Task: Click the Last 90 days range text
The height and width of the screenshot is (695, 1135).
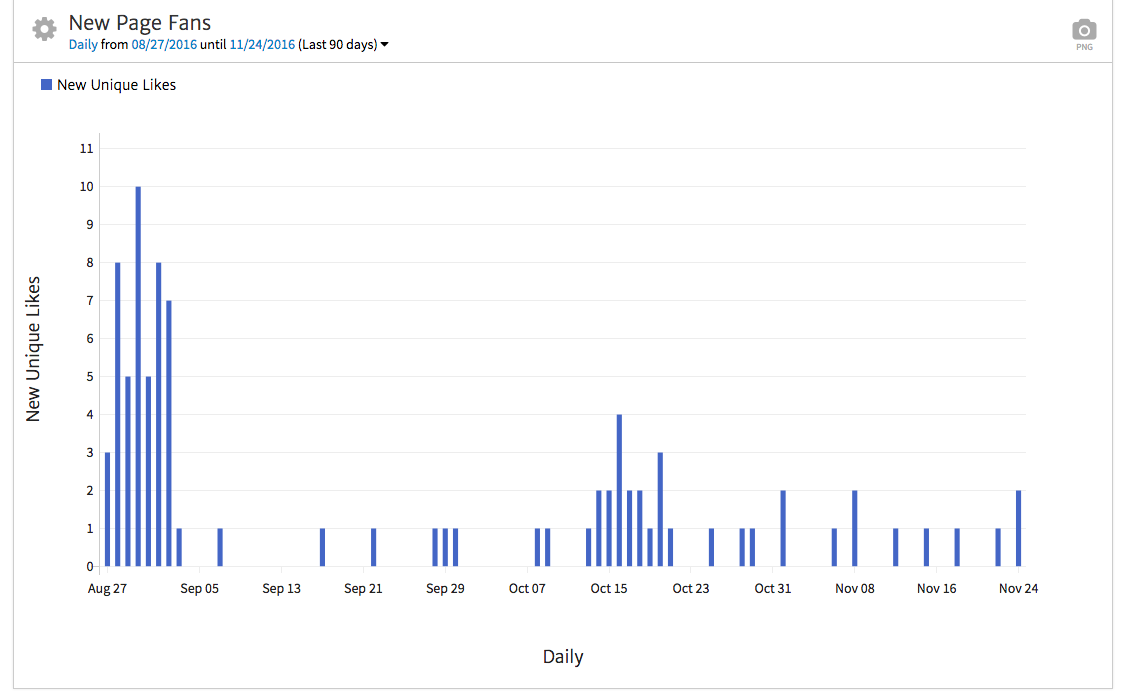Action: [x=337, y=45]
